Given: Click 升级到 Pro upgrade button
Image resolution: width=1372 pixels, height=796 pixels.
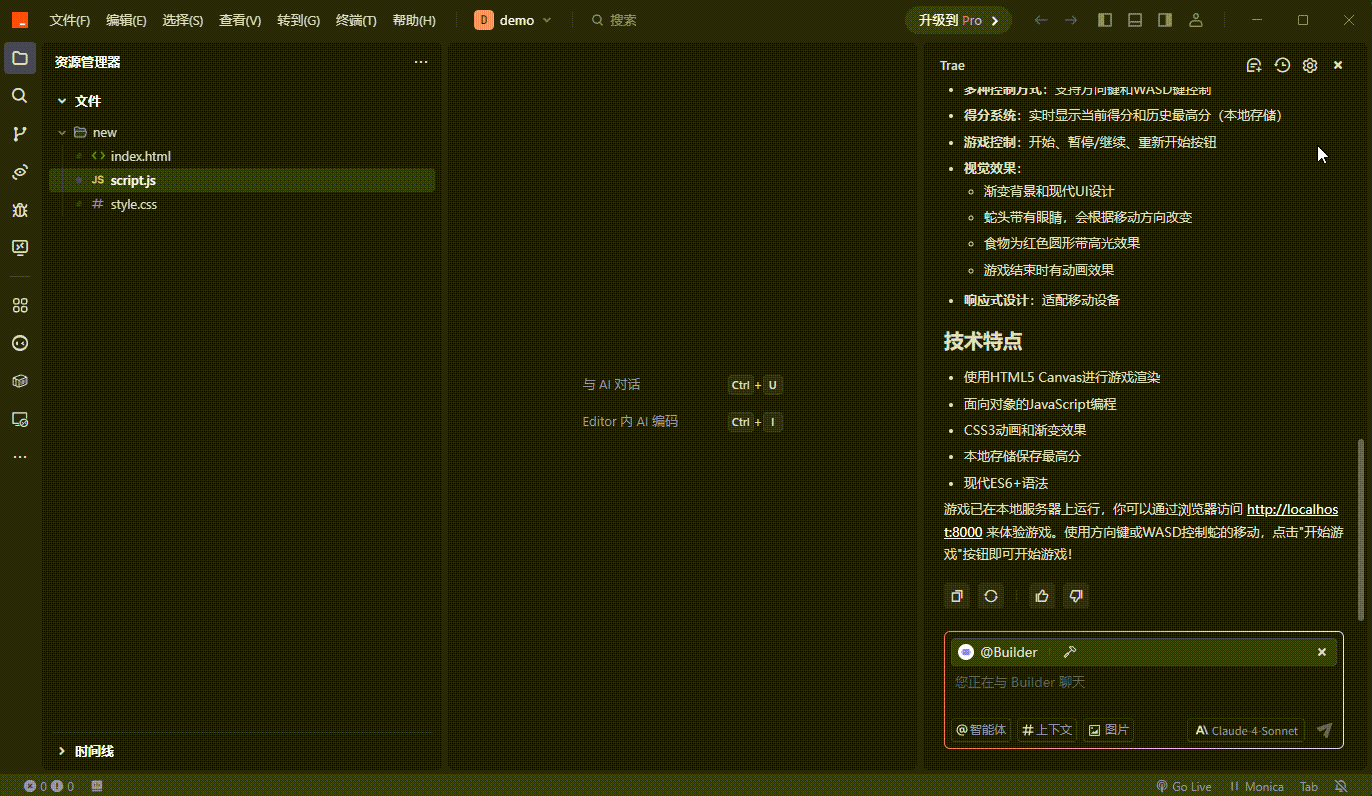Looking at the screenshot, I should (x=958, y=20).
